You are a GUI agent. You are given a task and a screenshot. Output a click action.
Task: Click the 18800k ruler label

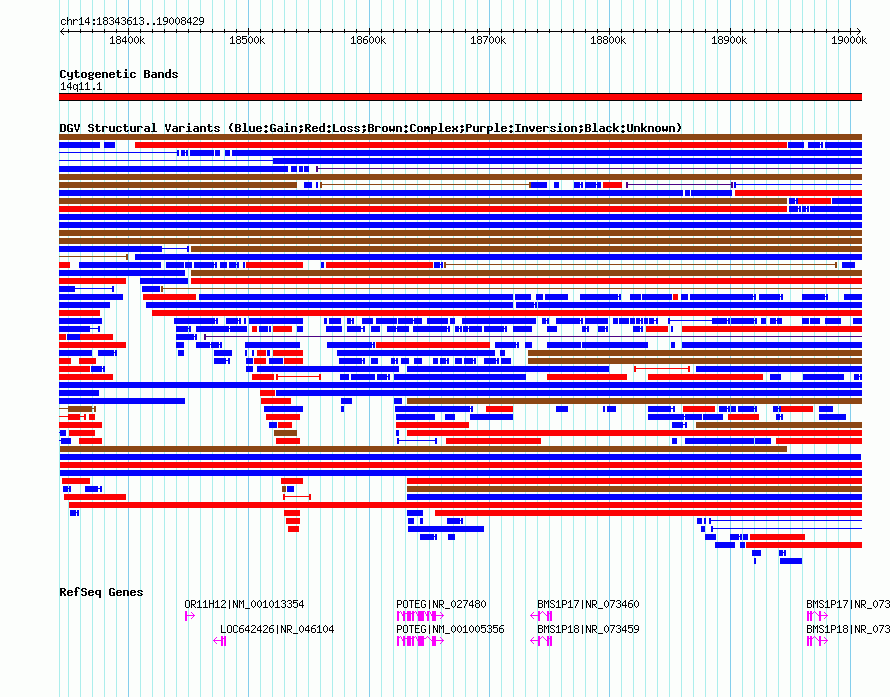[608, 40]
